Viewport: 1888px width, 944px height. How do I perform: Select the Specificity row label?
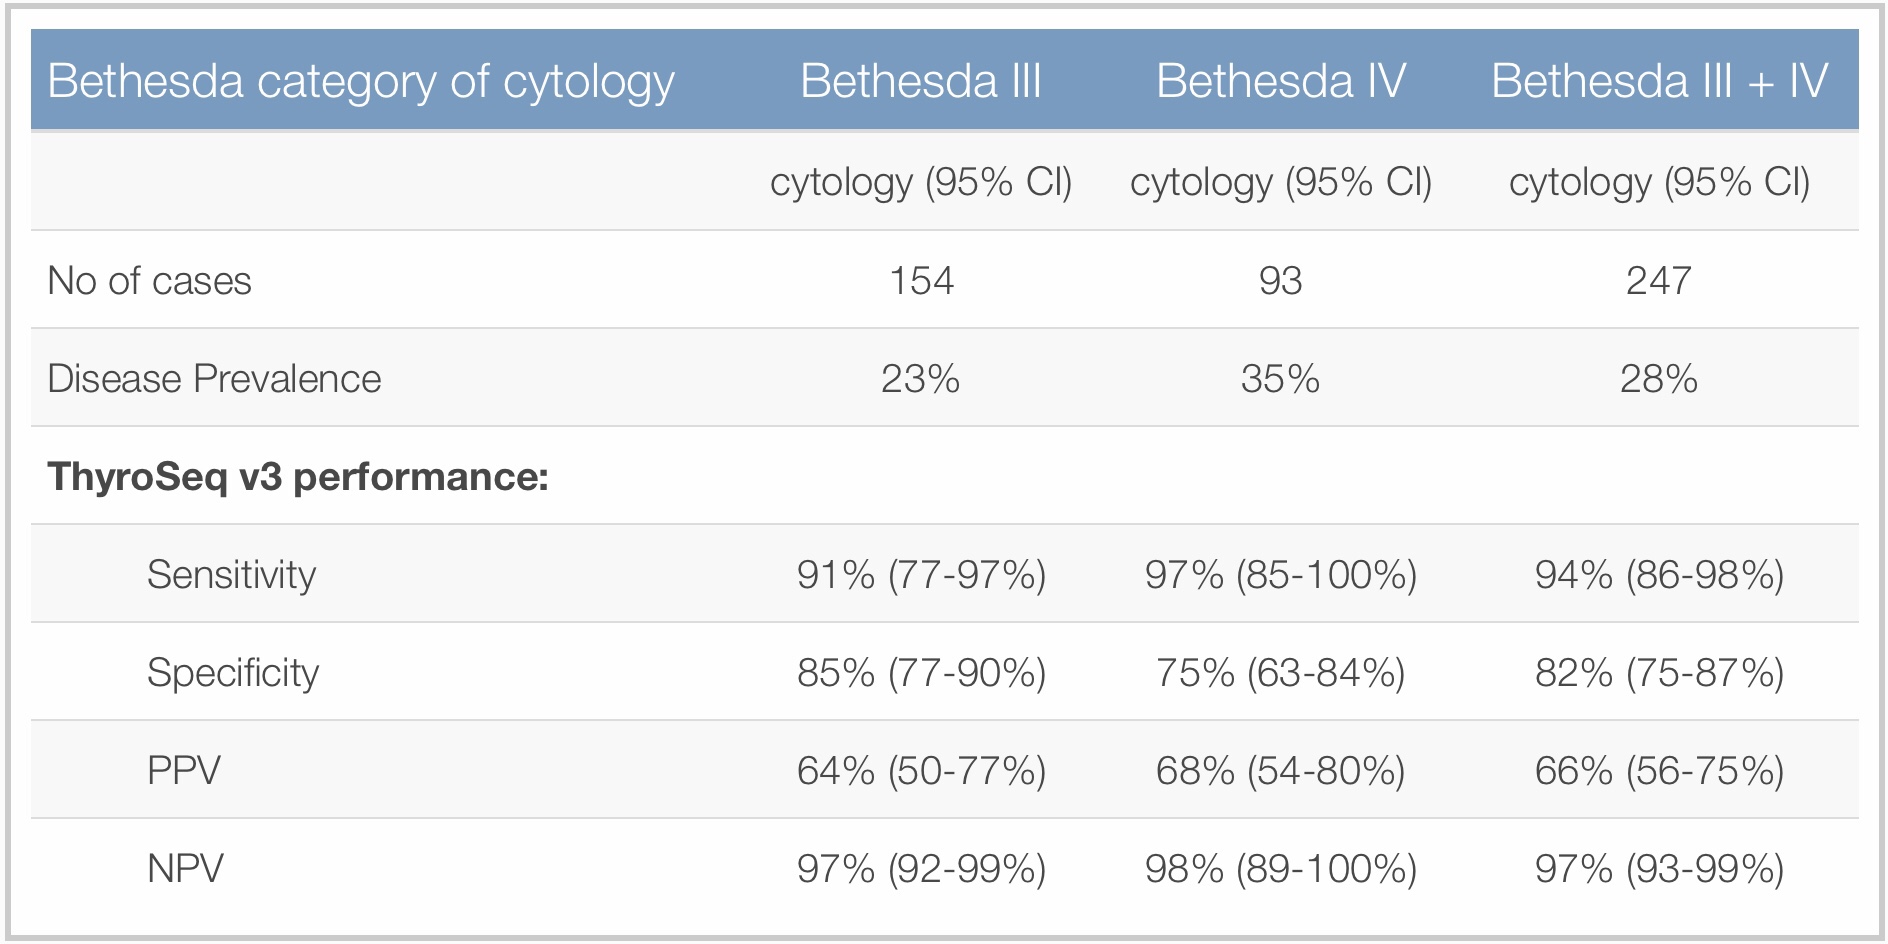tap(233, 673)
